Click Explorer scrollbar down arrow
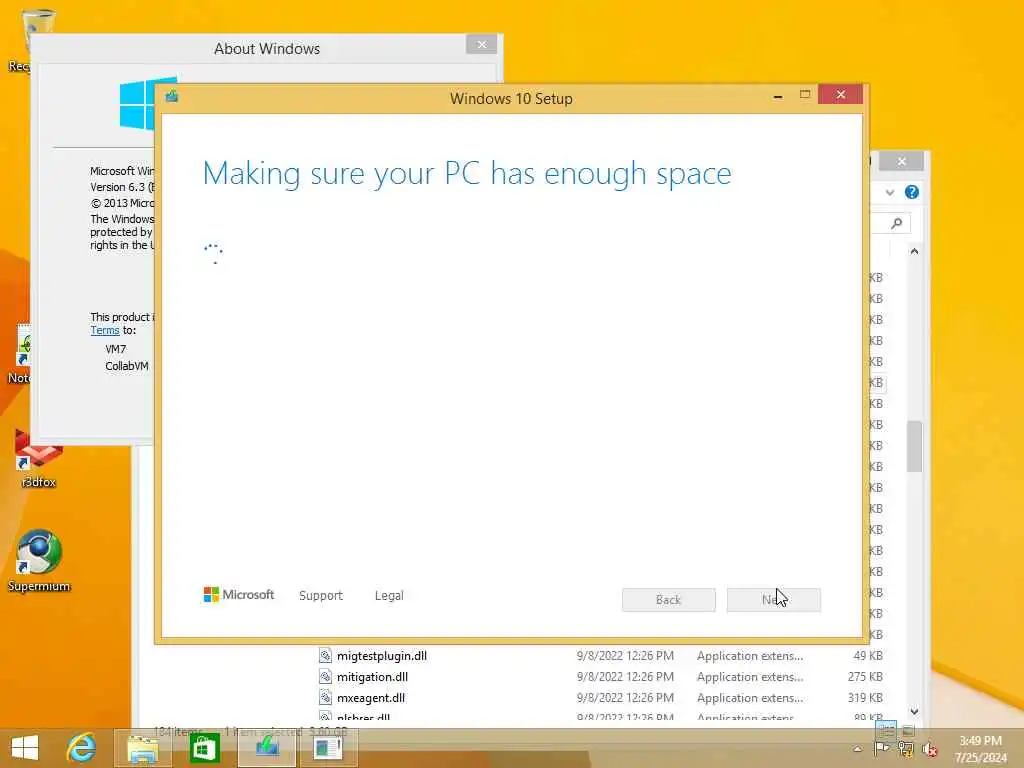This screenshot has height=768, width=1024. [x=914, y=711]
